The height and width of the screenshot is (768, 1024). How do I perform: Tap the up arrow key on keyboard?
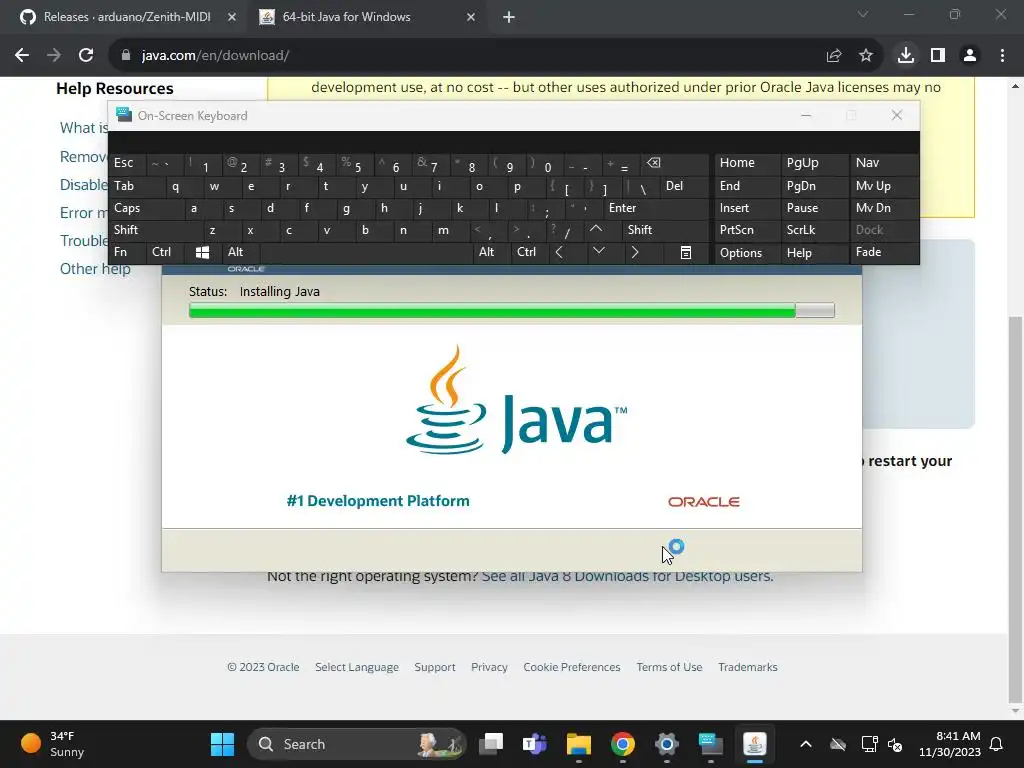coord(596,229)
